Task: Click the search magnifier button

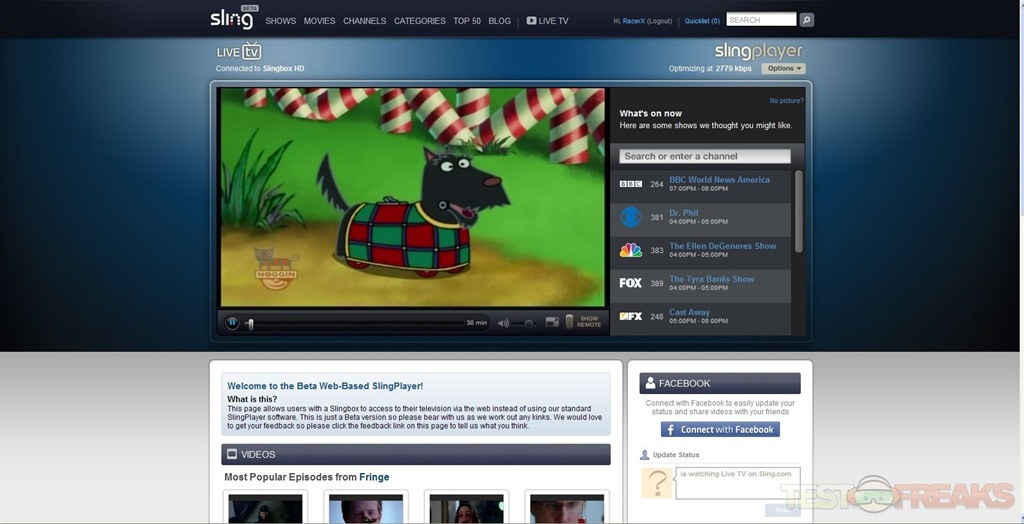Action: (x=807, y=20)
